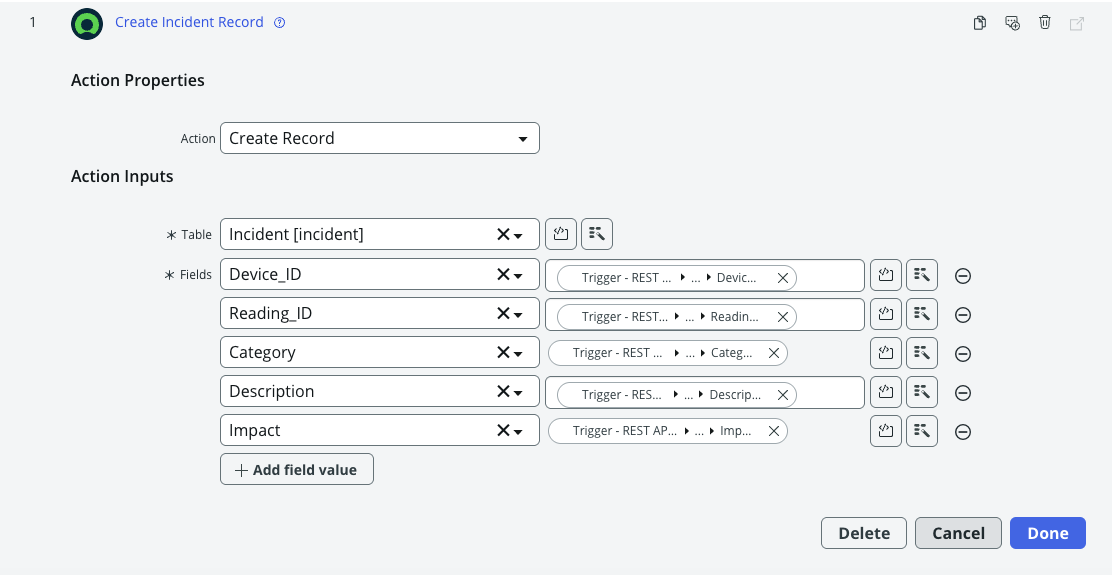Remove the Reading_ID field row
The image size is (1112, 575).
pos(962,315)
